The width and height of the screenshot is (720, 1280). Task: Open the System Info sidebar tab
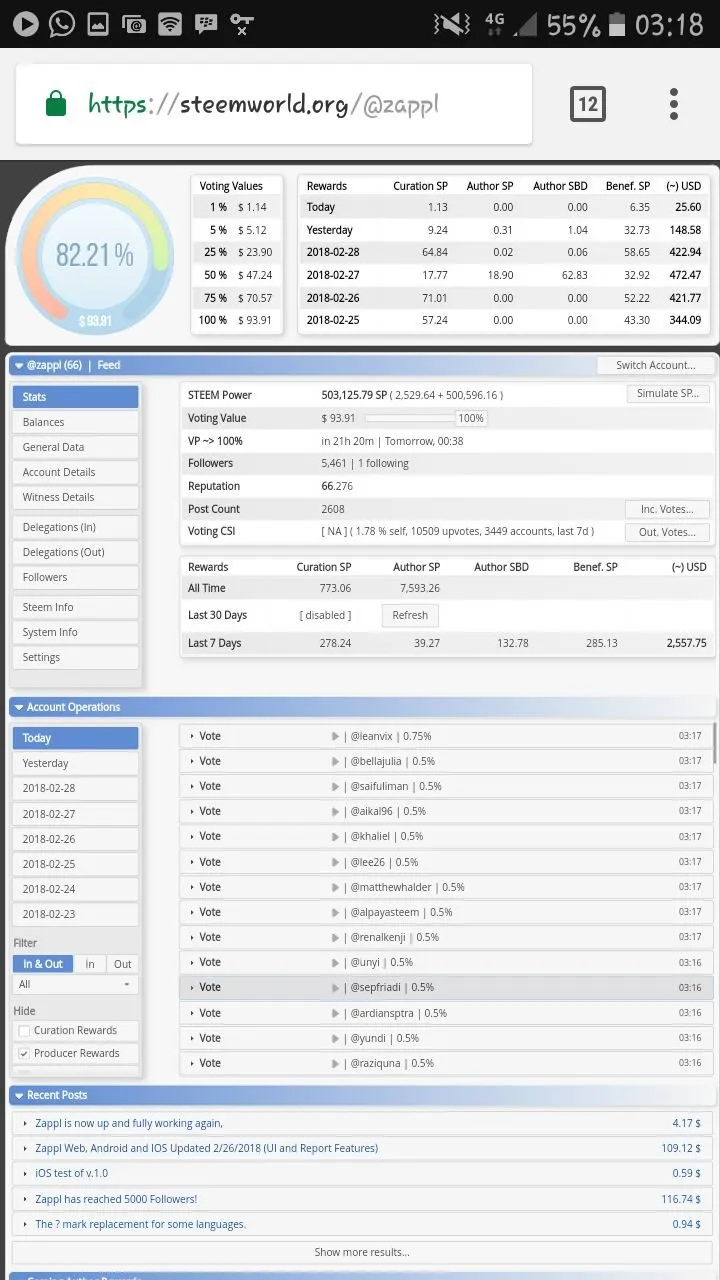tap(75, 632)
